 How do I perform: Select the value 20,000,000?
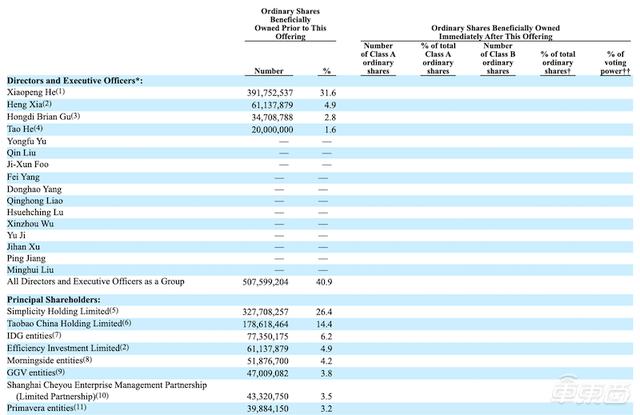[272, 130]
